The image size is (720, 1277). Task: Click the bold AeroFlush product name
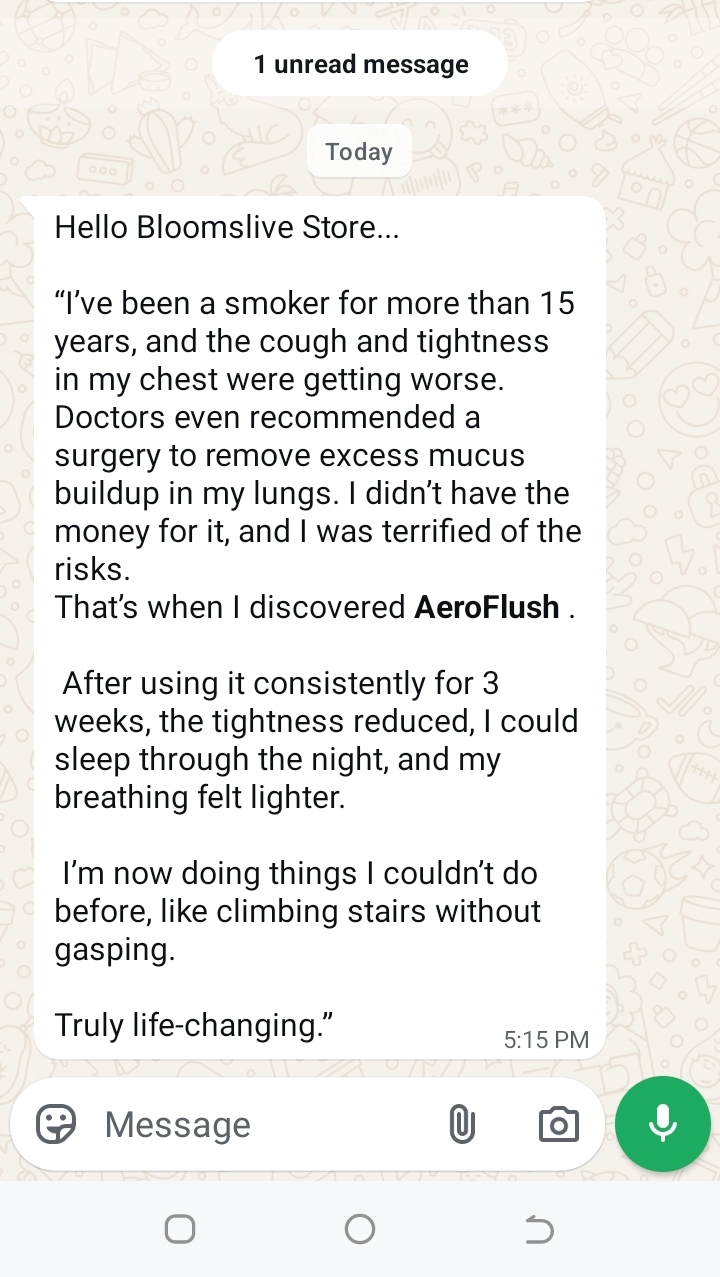click(x=487, y=607)
